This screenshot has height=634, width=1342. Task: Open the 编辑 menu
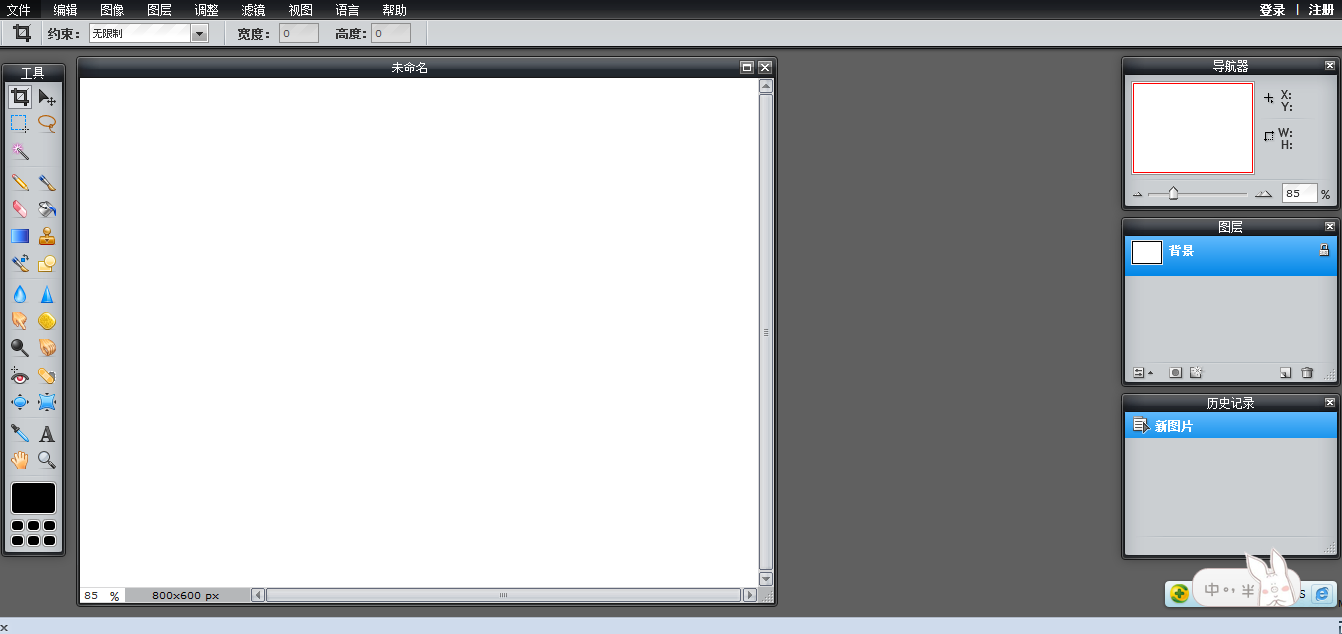65,10
